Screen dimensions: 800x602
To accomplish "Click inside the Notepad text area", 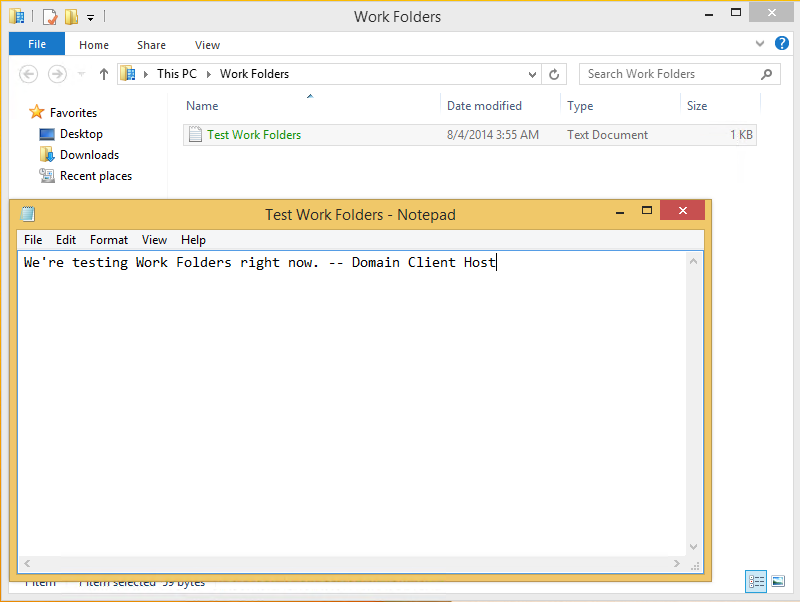I will [352, 403].
